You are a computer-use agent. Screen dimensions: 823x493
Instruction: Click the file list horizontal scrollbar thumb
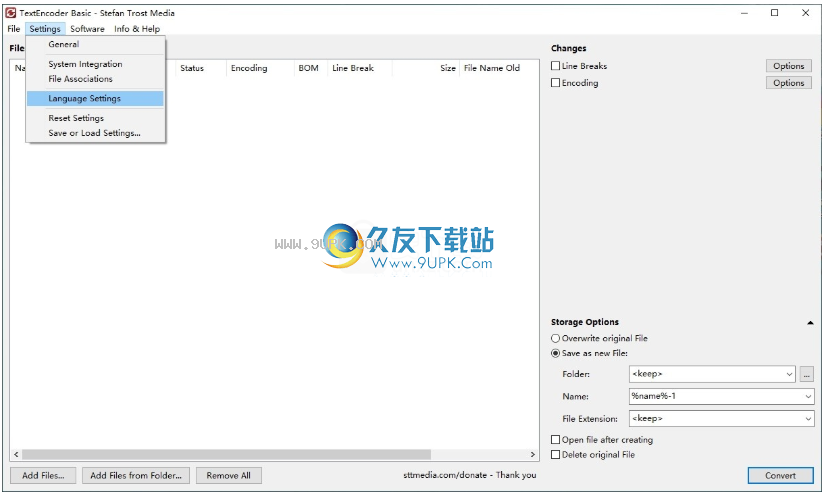click(x=226, y=454)
